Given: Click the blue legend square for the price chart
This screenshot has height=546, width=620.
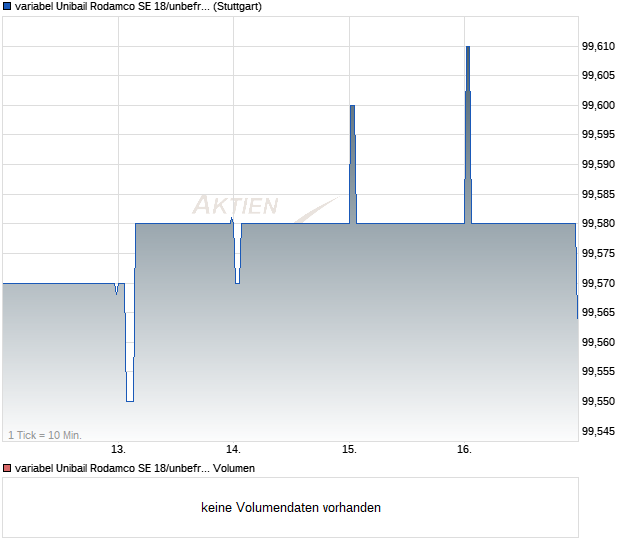Looking at the screenshot, I should (x=7, y=6).
